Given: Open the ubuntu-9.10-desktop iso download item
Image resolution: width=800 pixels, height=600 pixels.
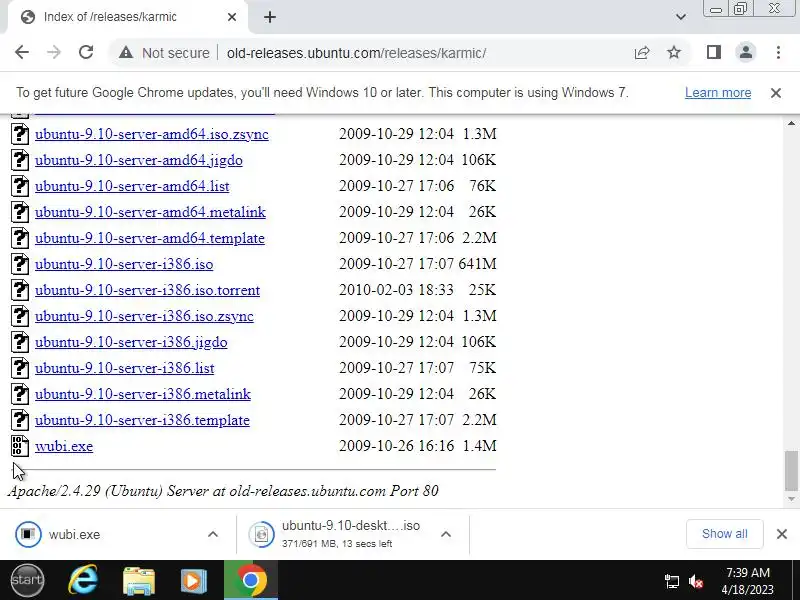Looking at the screenshot, I should (x=337, y=534).
